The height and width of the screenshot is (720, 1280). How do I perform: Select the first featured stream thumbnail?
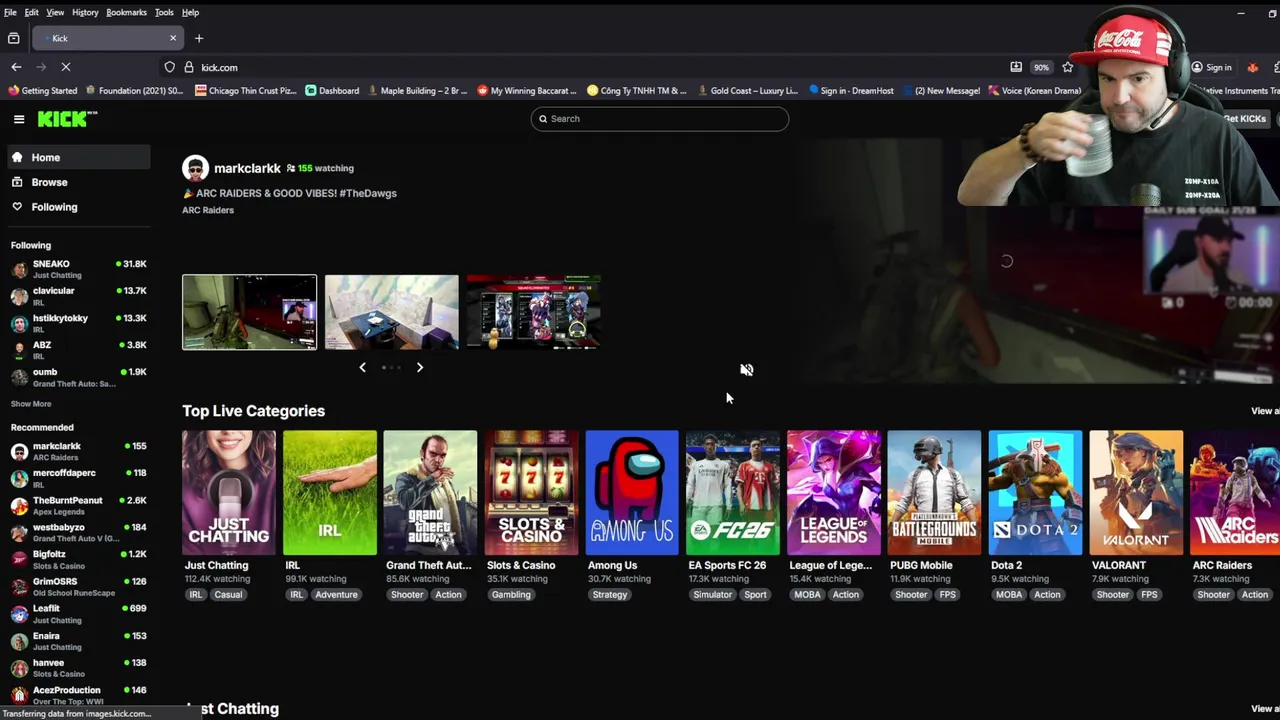(x=249, y=312)
